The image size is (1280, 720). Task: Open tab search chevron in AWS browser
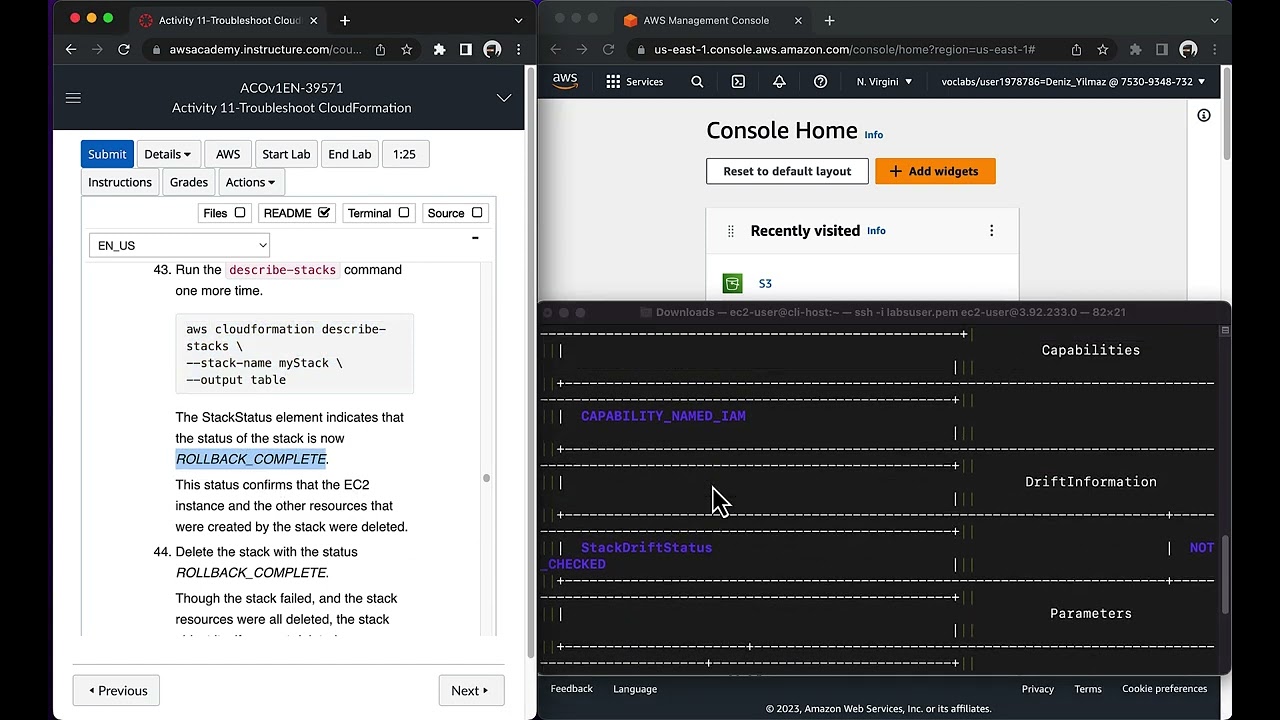1214,20
